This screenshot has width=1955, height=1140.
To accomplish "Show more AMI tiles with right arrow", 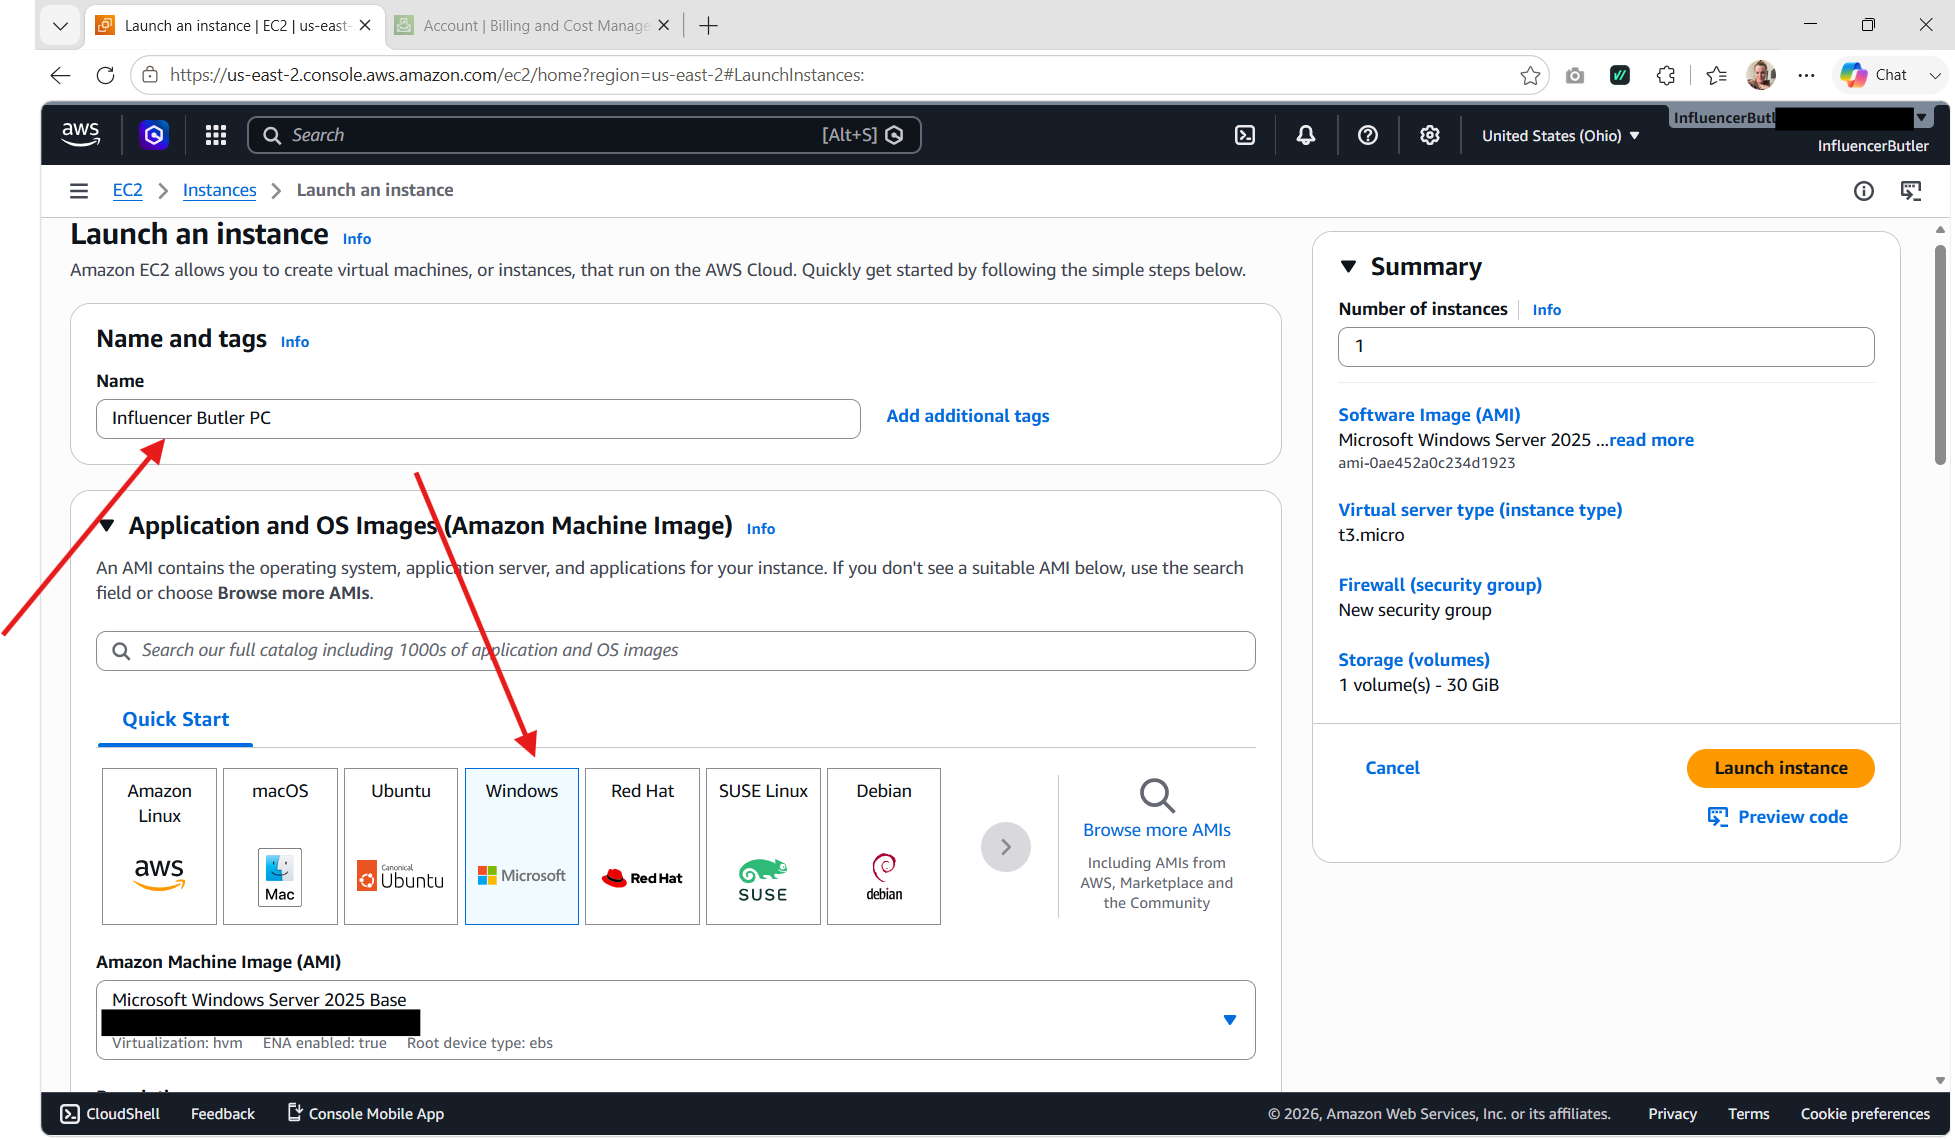I will pos(1006,847).
